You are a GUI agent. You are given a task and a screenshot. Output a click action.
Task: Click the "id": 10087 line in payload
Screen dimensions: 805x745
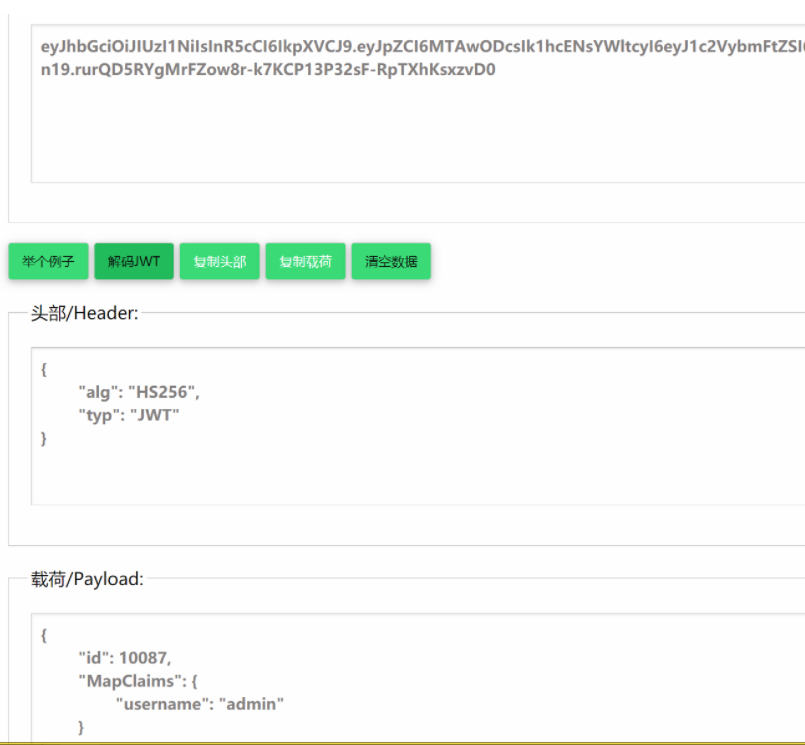click(125, 658)
